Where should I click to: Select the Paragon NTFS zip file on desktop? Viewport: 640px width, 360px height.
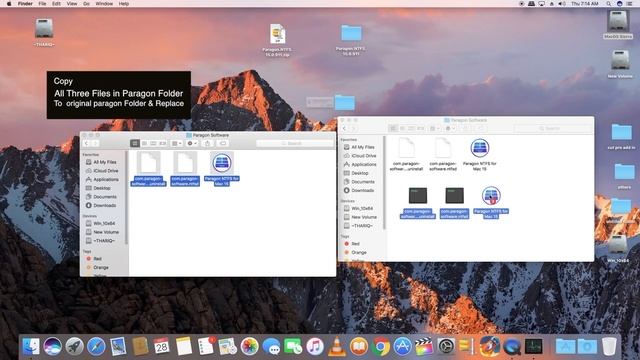pyautogui.click(x=278, y=40)
